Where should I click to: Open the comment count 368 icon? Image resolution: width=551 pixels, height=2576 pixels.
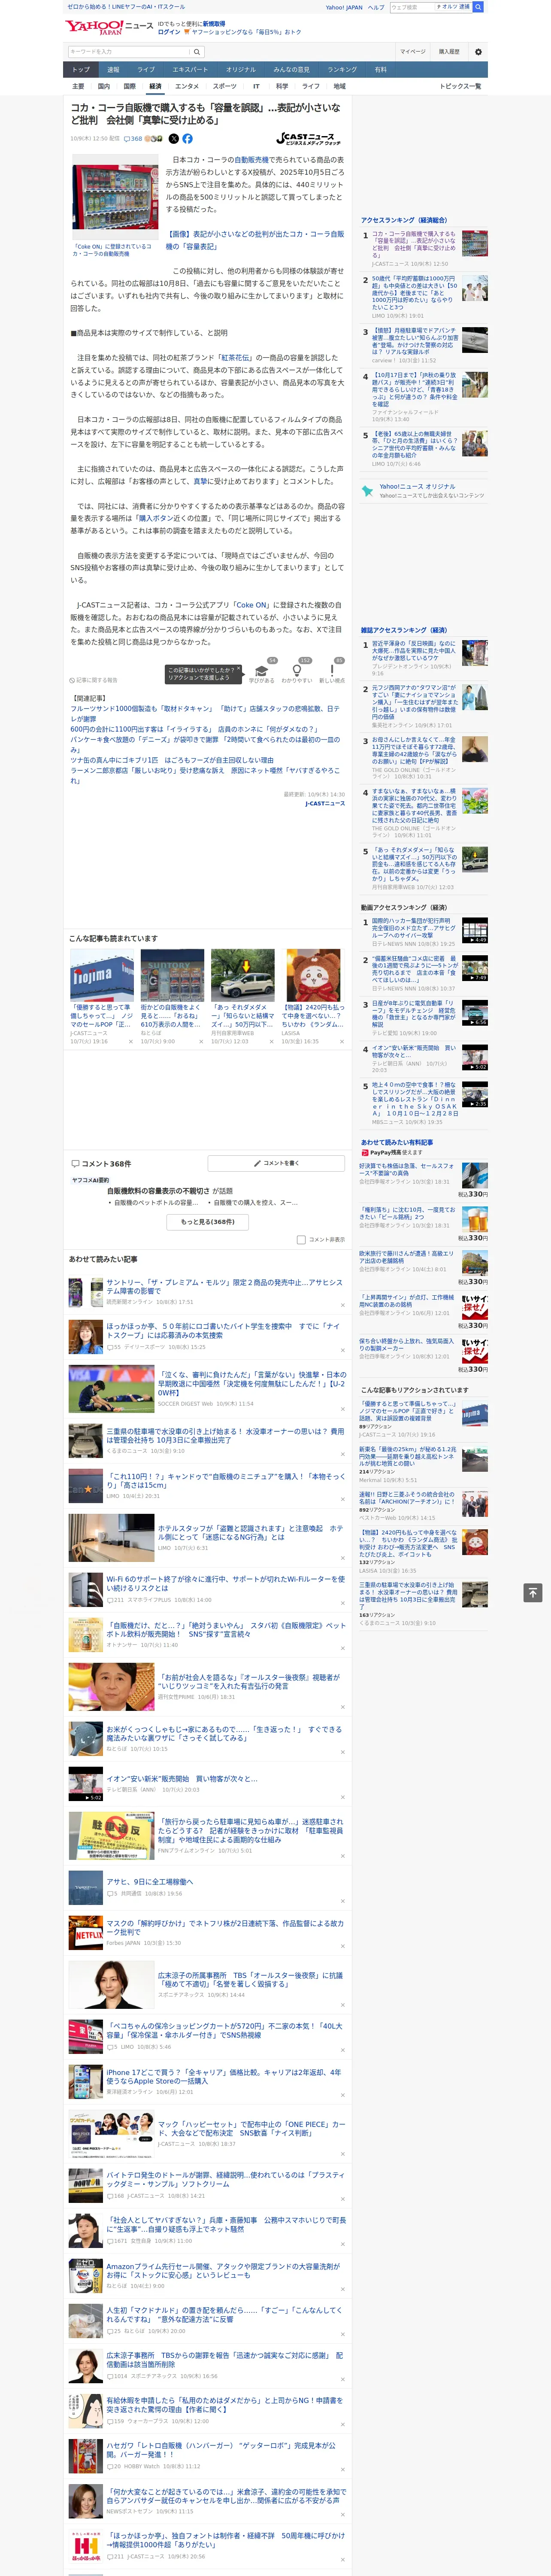(133, 139)
